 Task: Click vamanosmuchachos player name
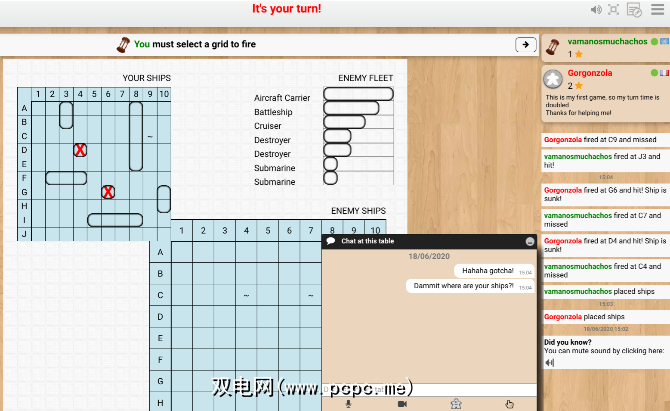pyautogui.click(x=607, y=41)
